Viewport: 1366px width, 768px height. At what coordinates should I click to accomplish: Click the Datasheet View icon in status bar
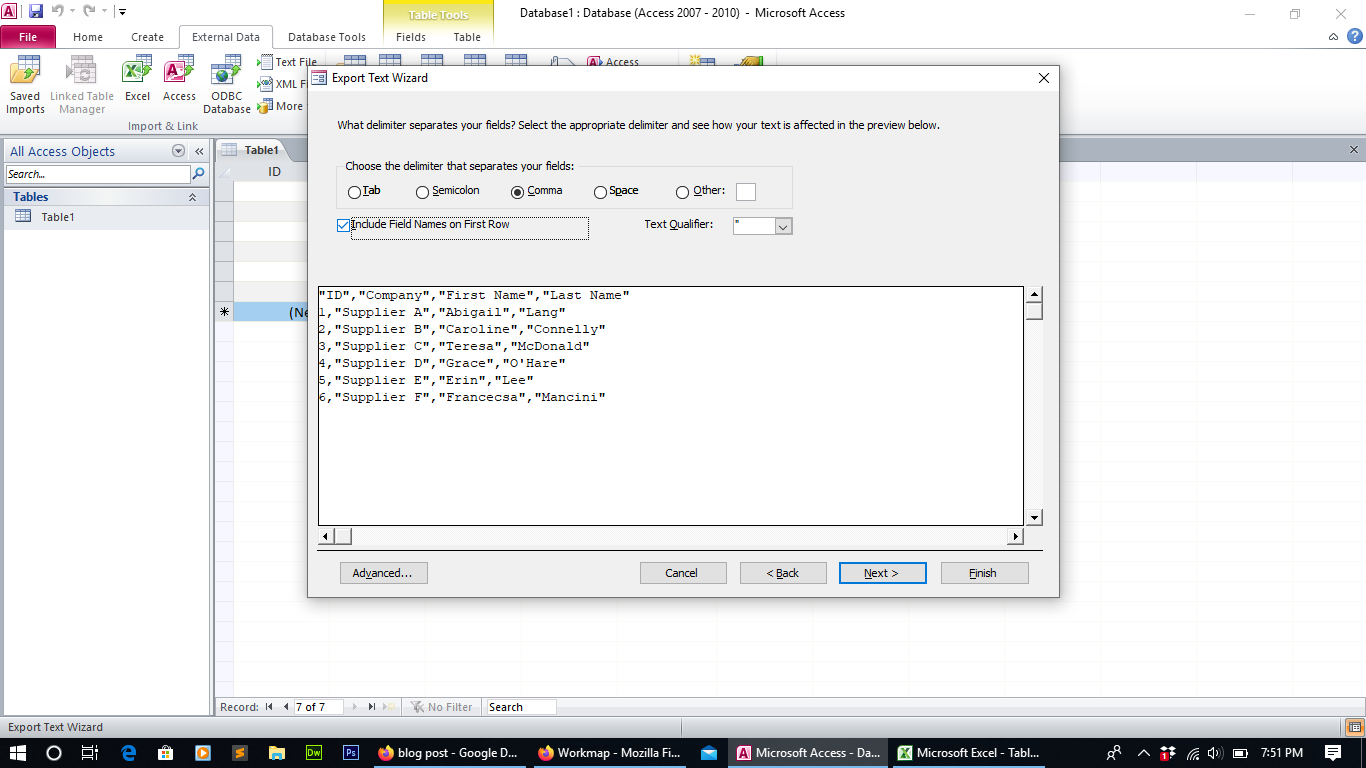[x=1353, y=727]
